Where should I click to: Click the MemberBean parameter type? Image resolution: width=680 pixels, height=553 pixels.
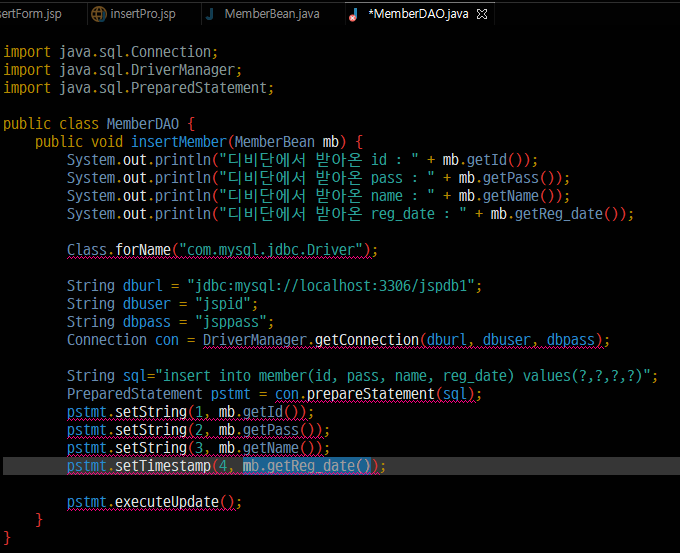[275, 142]
